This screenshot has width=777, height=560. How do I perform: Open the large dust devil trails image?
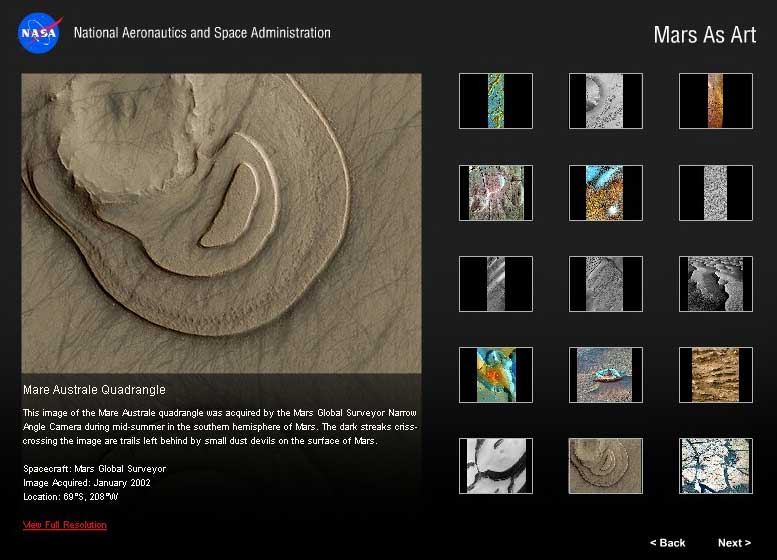[222, 223]
